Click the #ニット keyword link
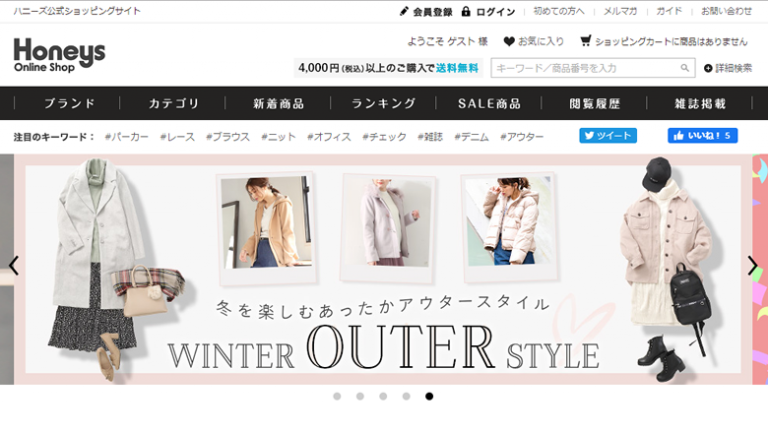The image size is (768, 432). tap(278, 137)
